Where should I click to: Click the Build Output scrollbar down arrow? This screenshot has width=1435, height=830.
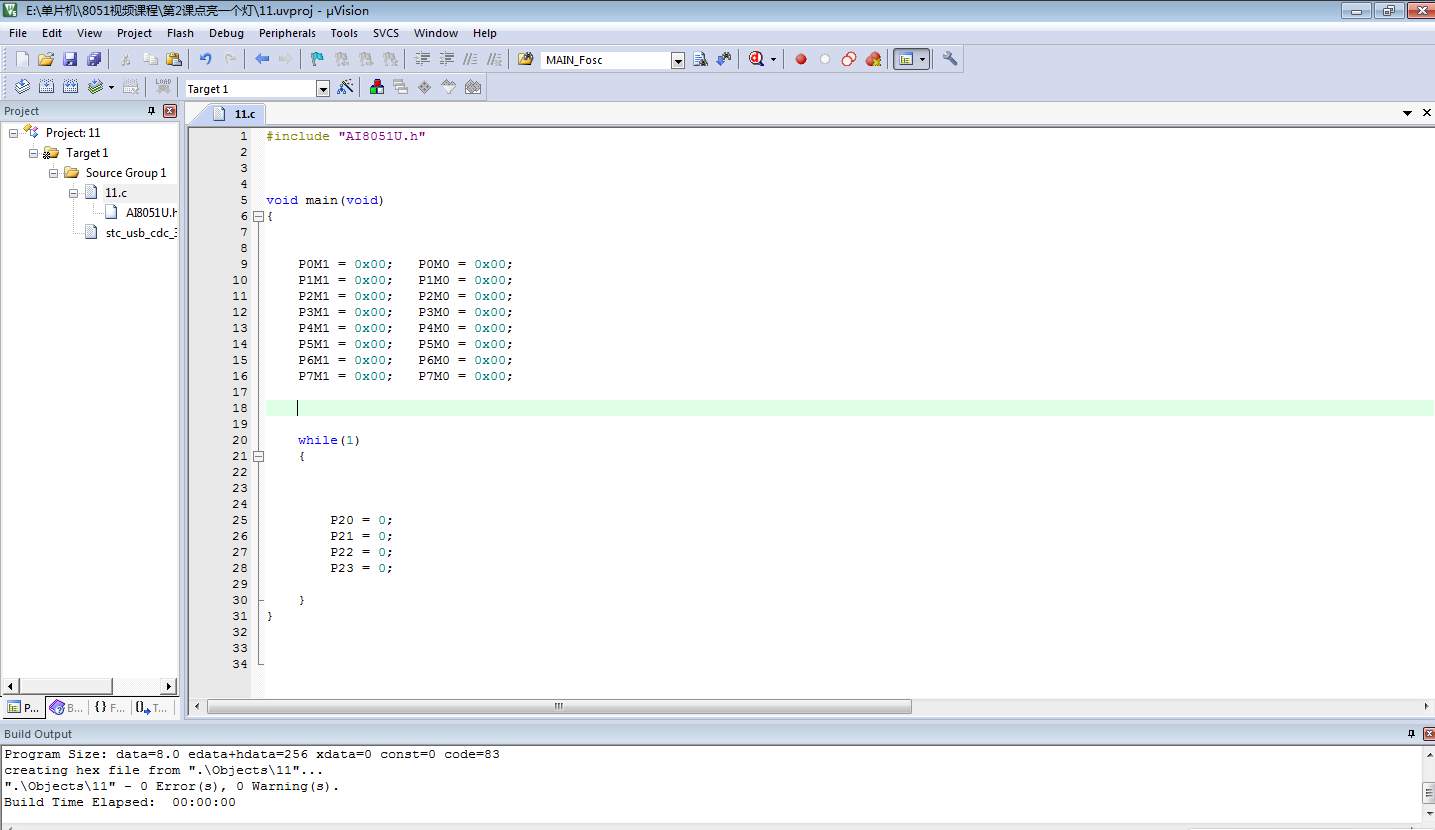(x=1428, y=816)
